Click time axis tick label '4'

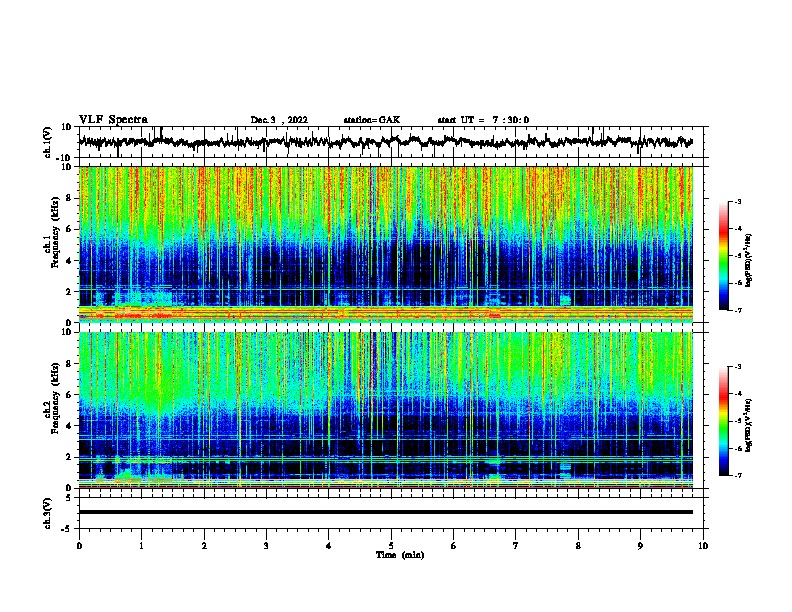coord(329,545)
